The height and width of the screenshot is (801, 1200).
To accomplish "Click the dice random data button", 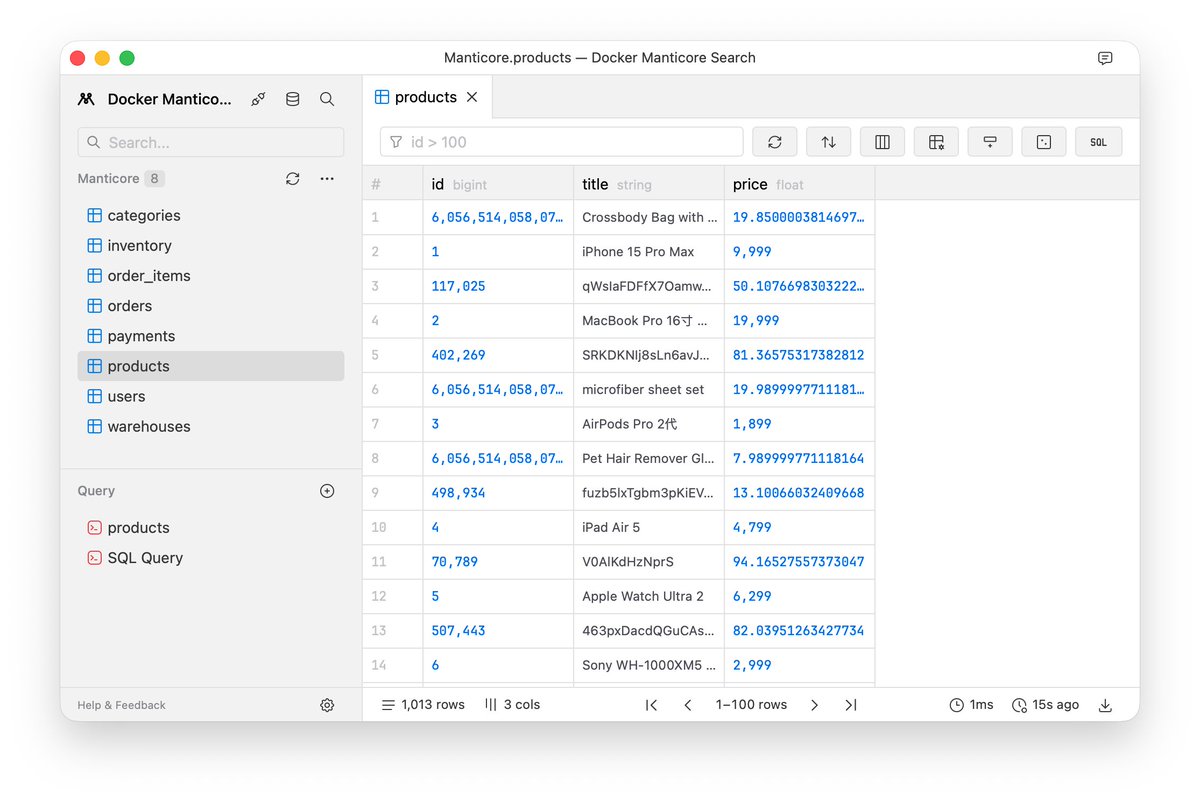I will click(x=1044, y=142).
